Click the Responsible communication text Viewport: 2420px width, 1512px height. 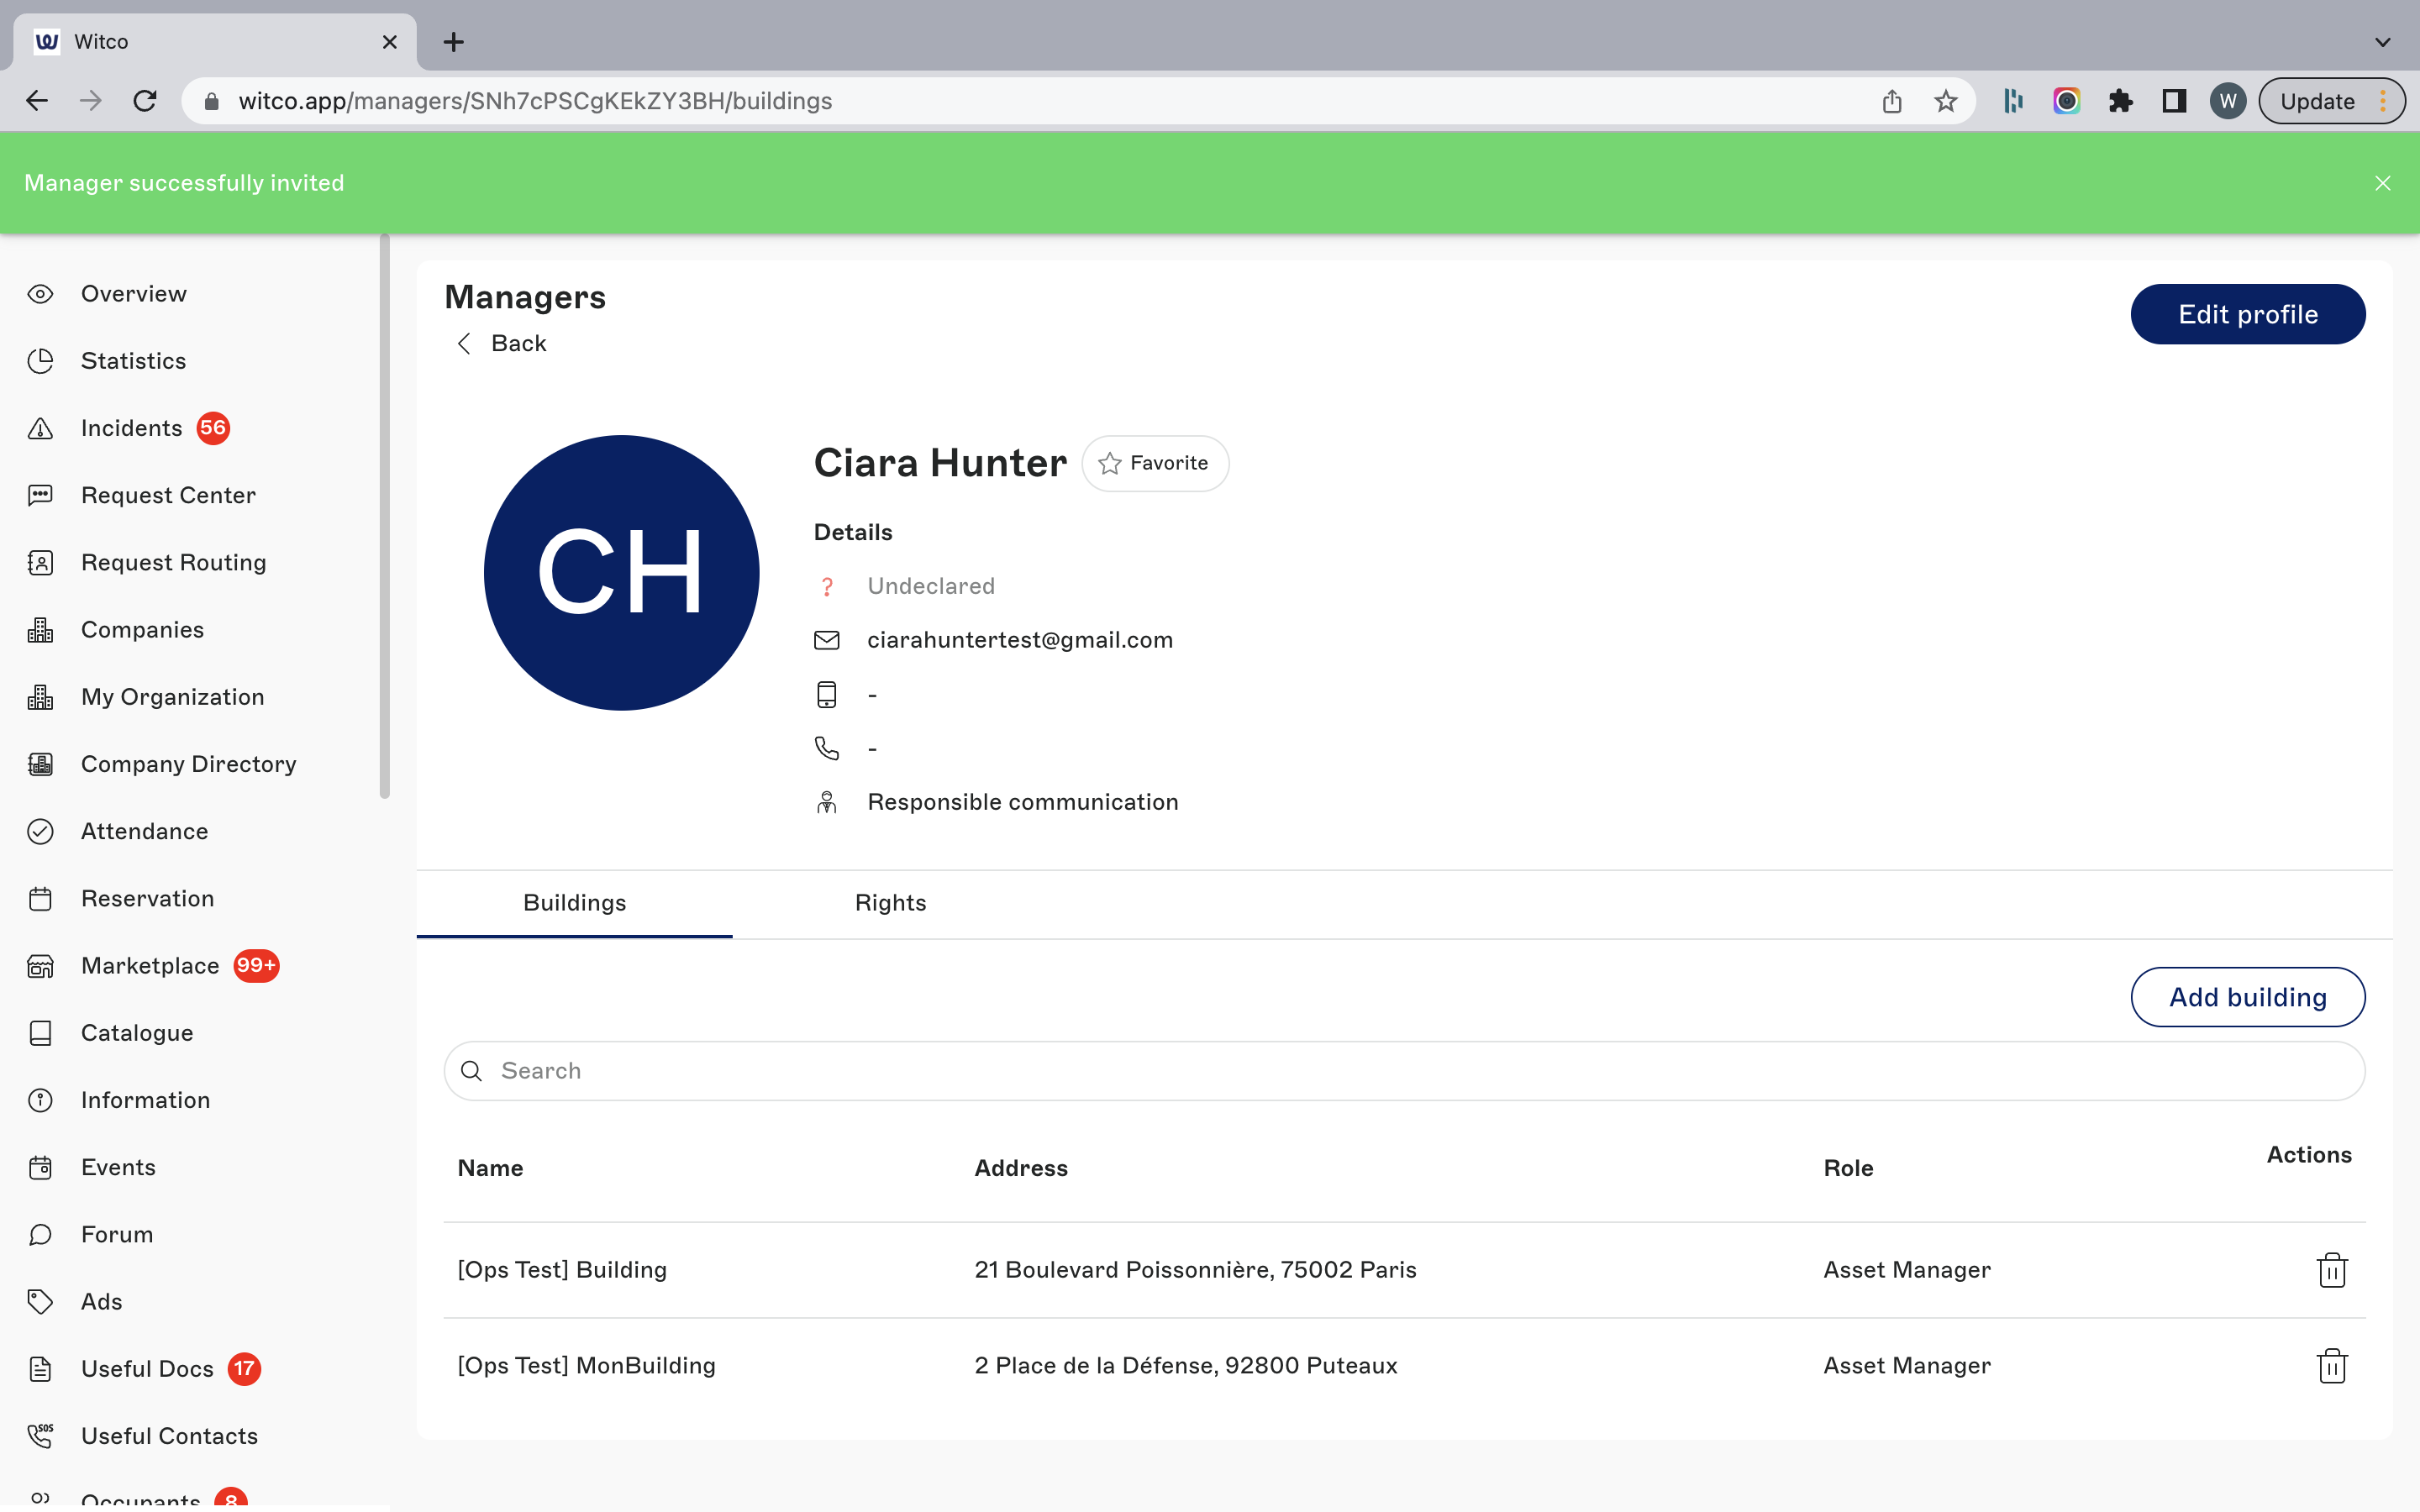pyautogui.click(x=1023, y=802)
